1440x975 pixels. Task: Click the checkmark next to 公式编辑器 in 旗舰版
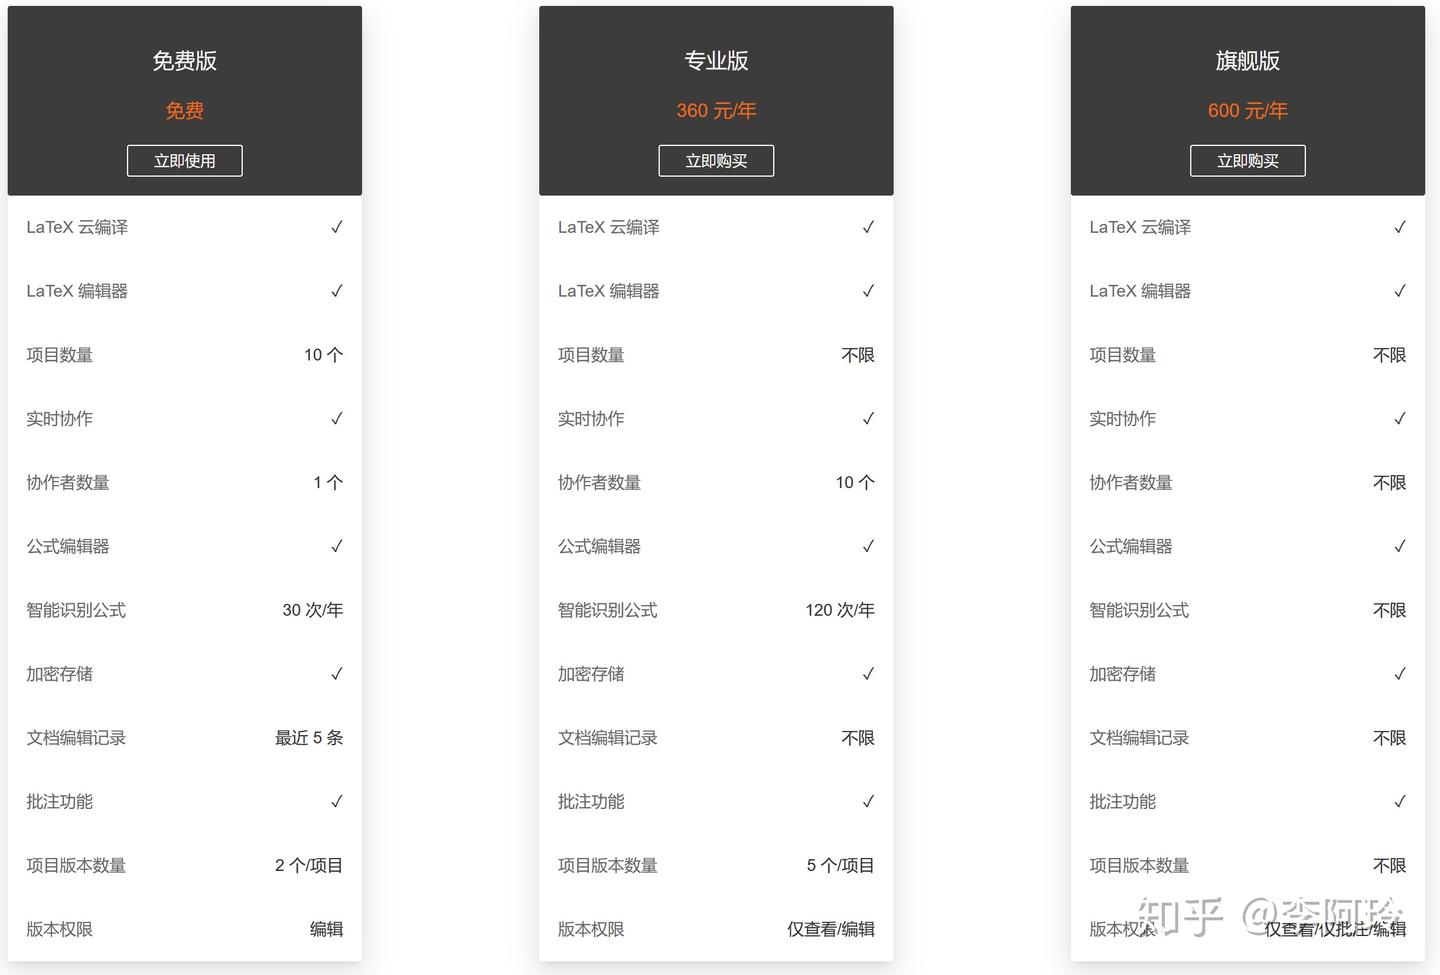[x=1400, y=546]
